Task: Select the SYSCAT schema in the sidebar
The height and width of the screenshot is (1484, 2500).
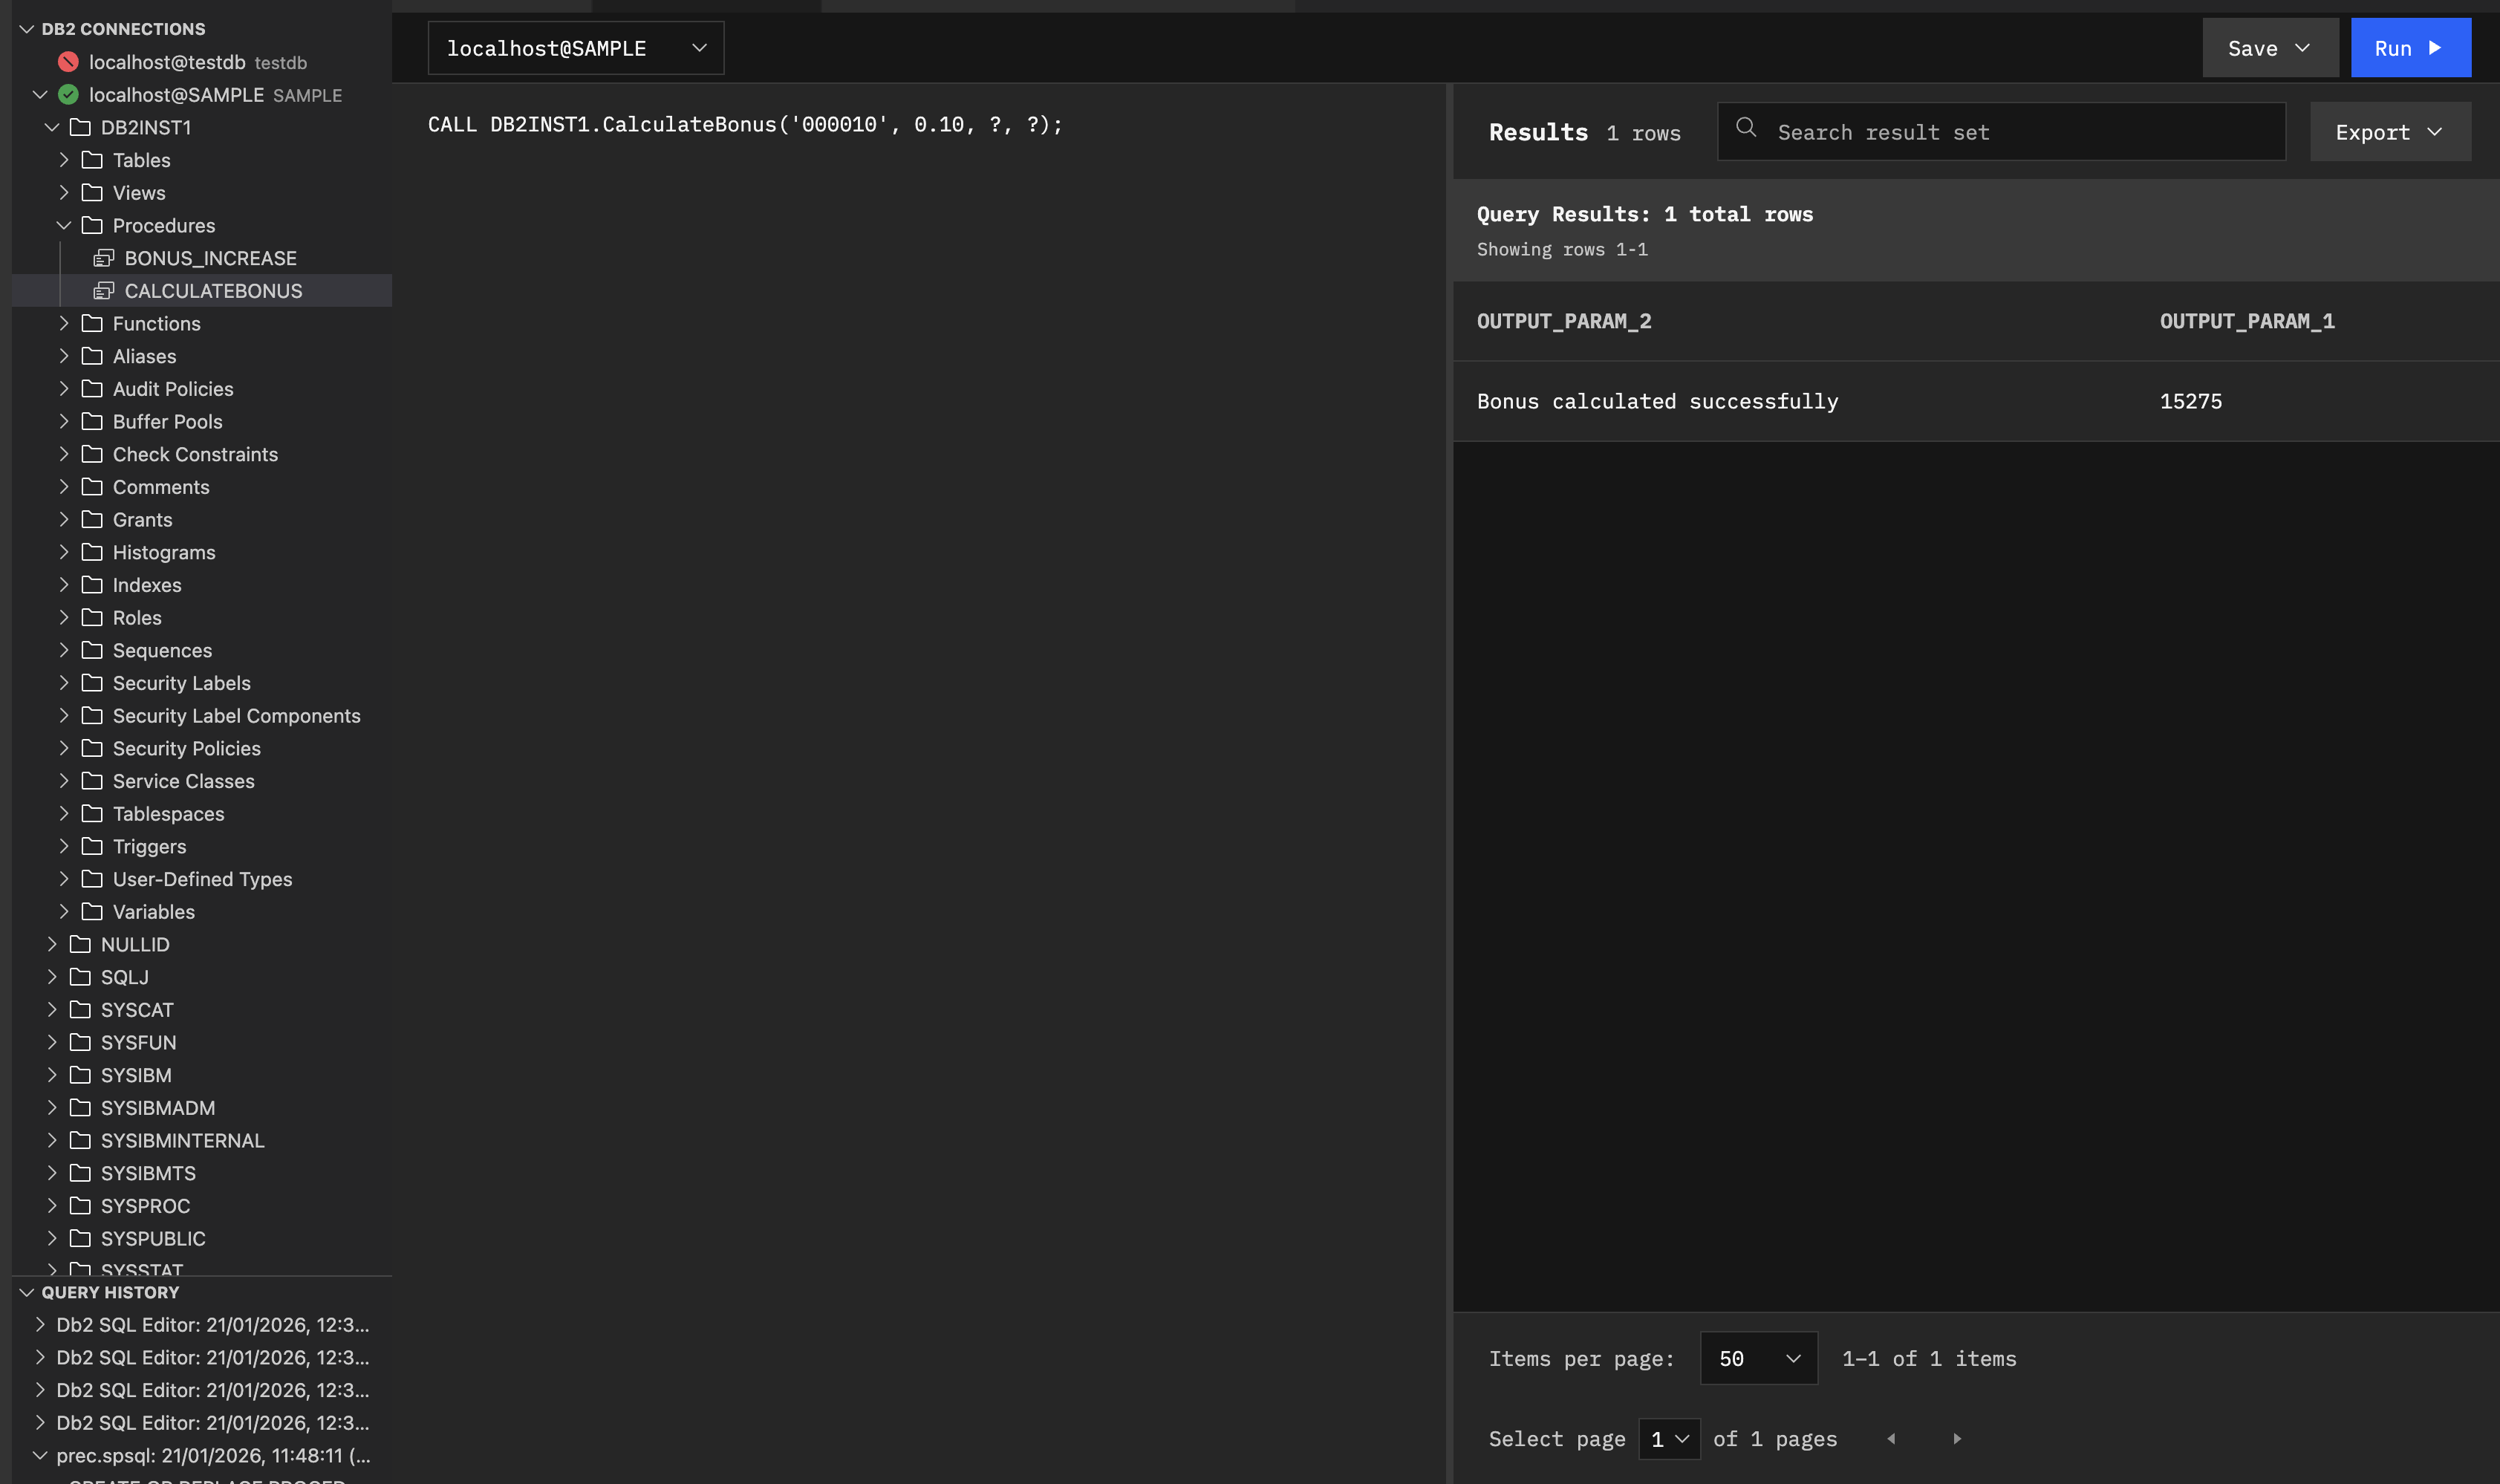Action: [138, 1010]
